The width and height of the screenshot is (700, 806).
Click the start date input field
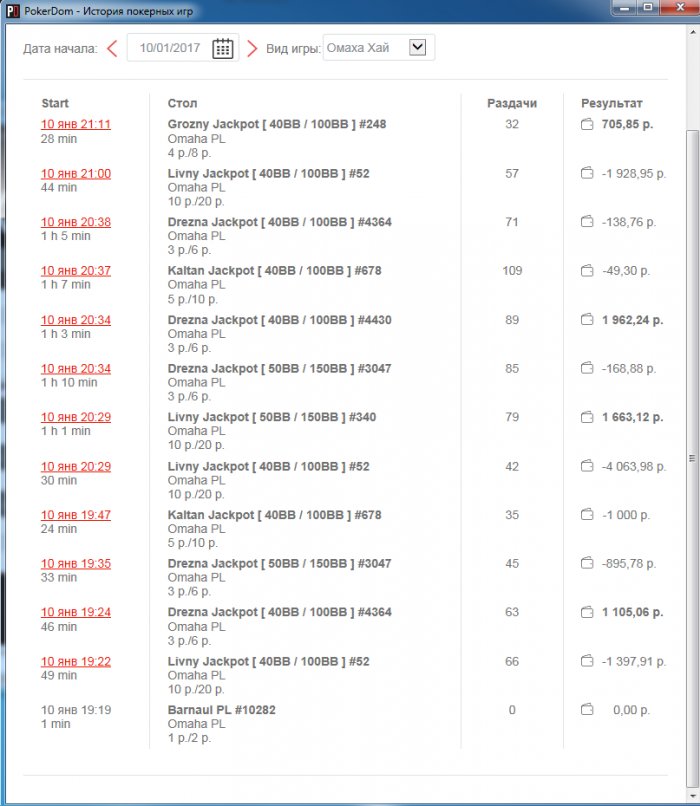170,48
